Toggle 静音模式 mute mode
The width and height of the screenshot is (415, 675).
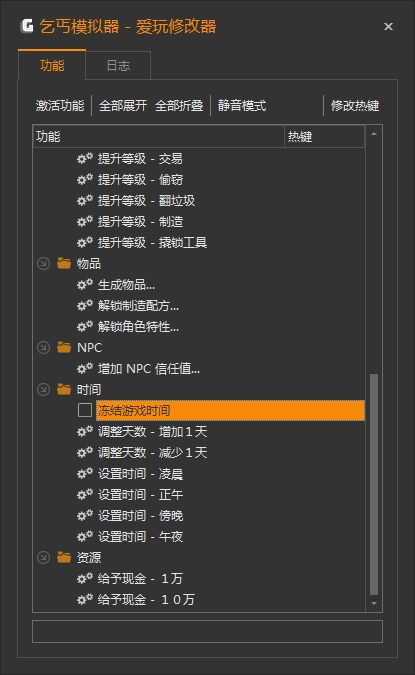tap(242, 105)
